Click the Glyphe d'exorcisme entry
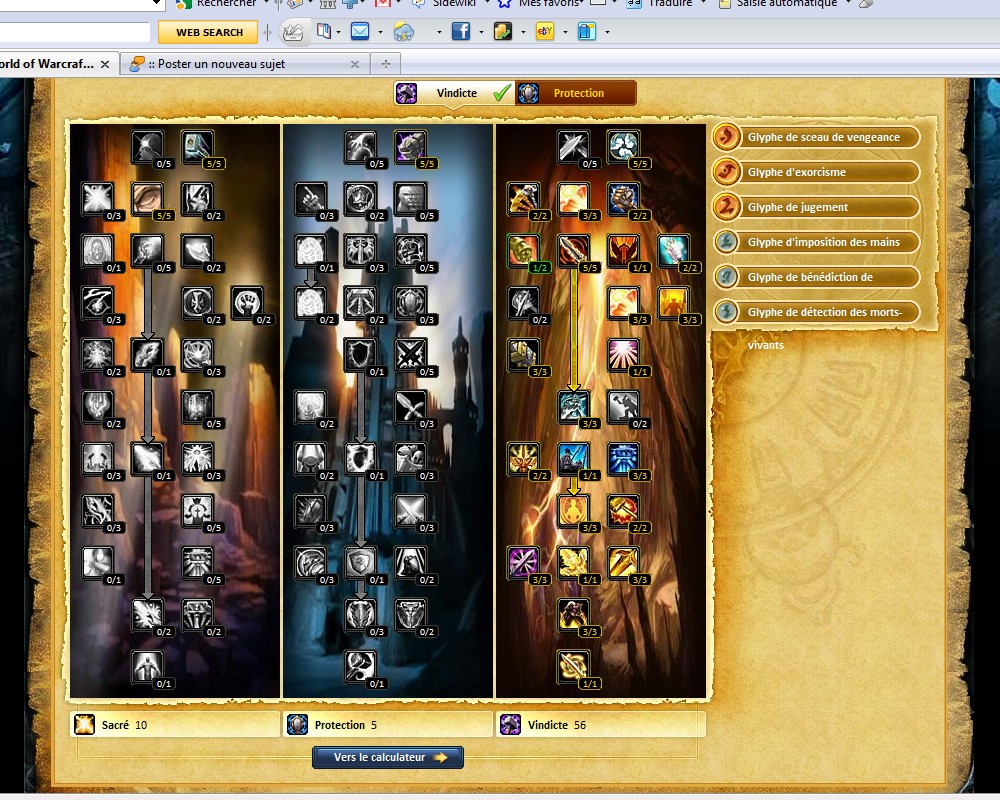Screen dimensions: 1000x800 click(x=816, y=172)
